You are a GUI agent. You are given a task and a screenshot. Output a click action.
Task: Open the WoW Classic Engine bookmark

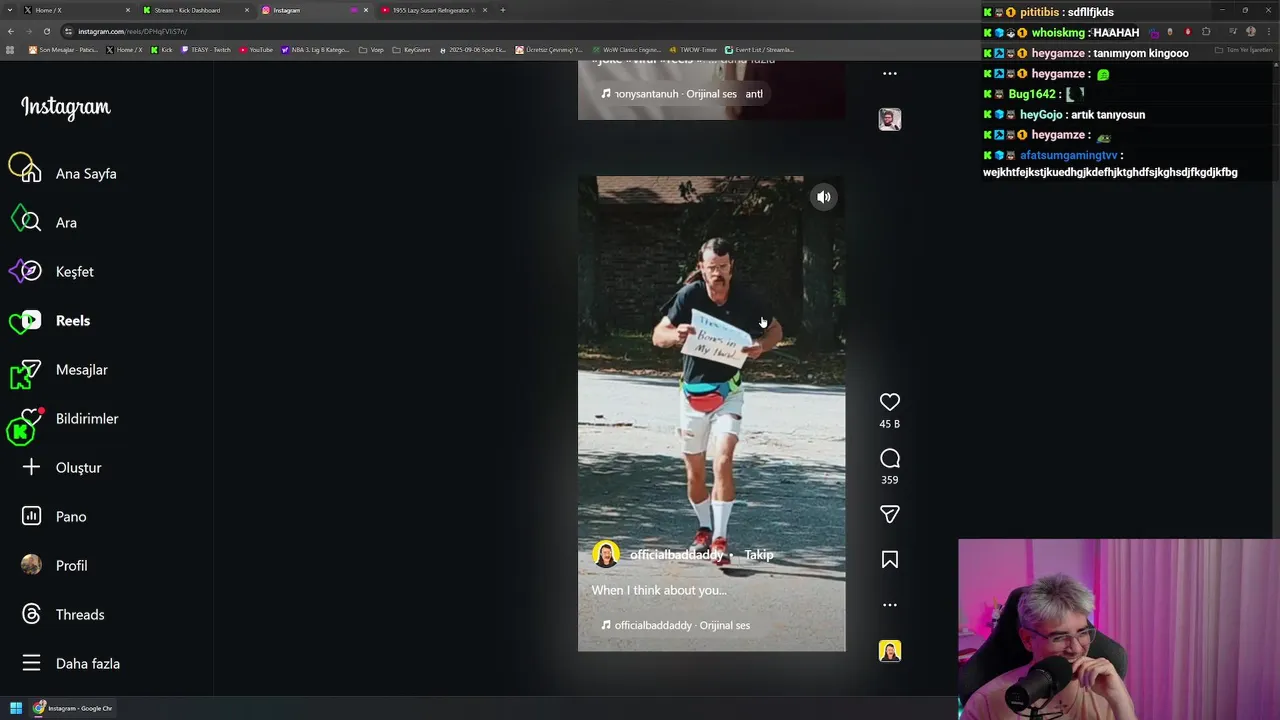click(626, 49)
